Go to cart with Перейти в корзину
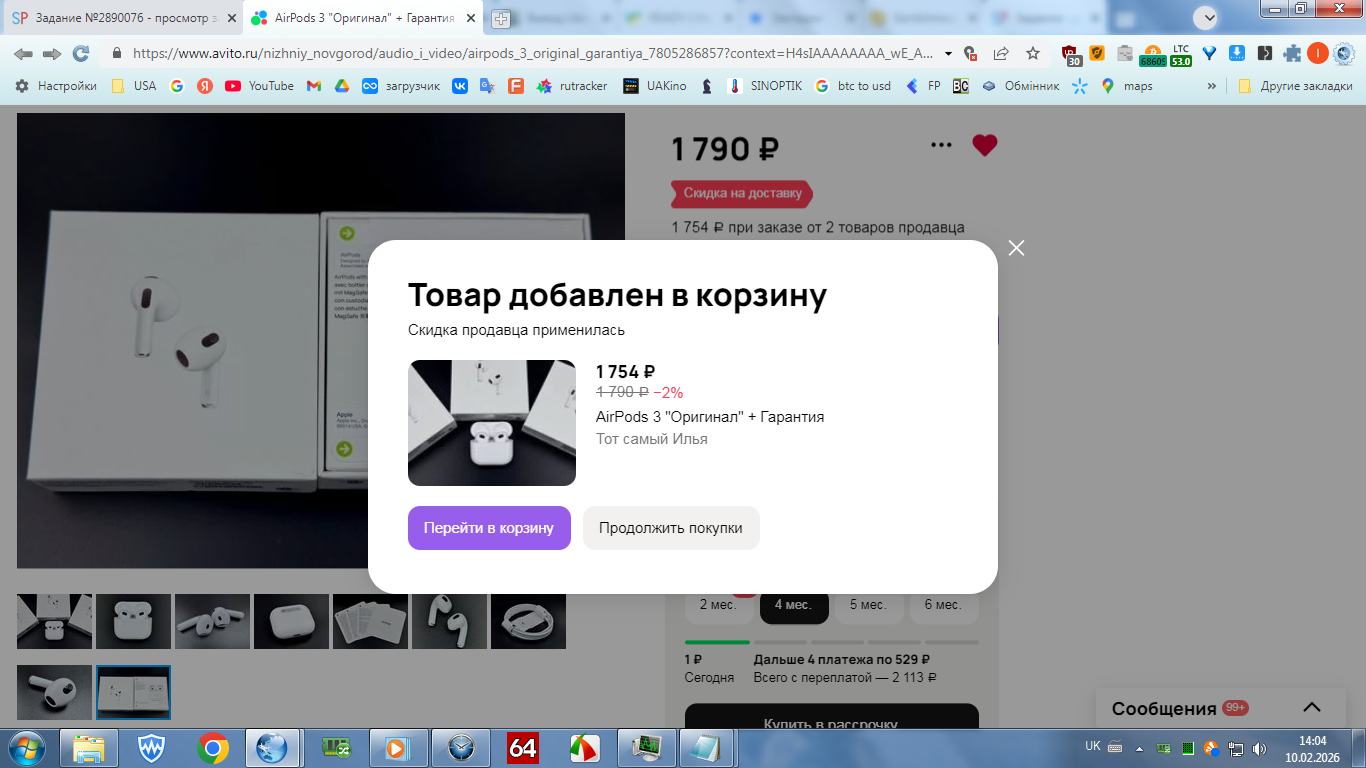This screenshot has width=1366, height=768. [x=489, y=528]
